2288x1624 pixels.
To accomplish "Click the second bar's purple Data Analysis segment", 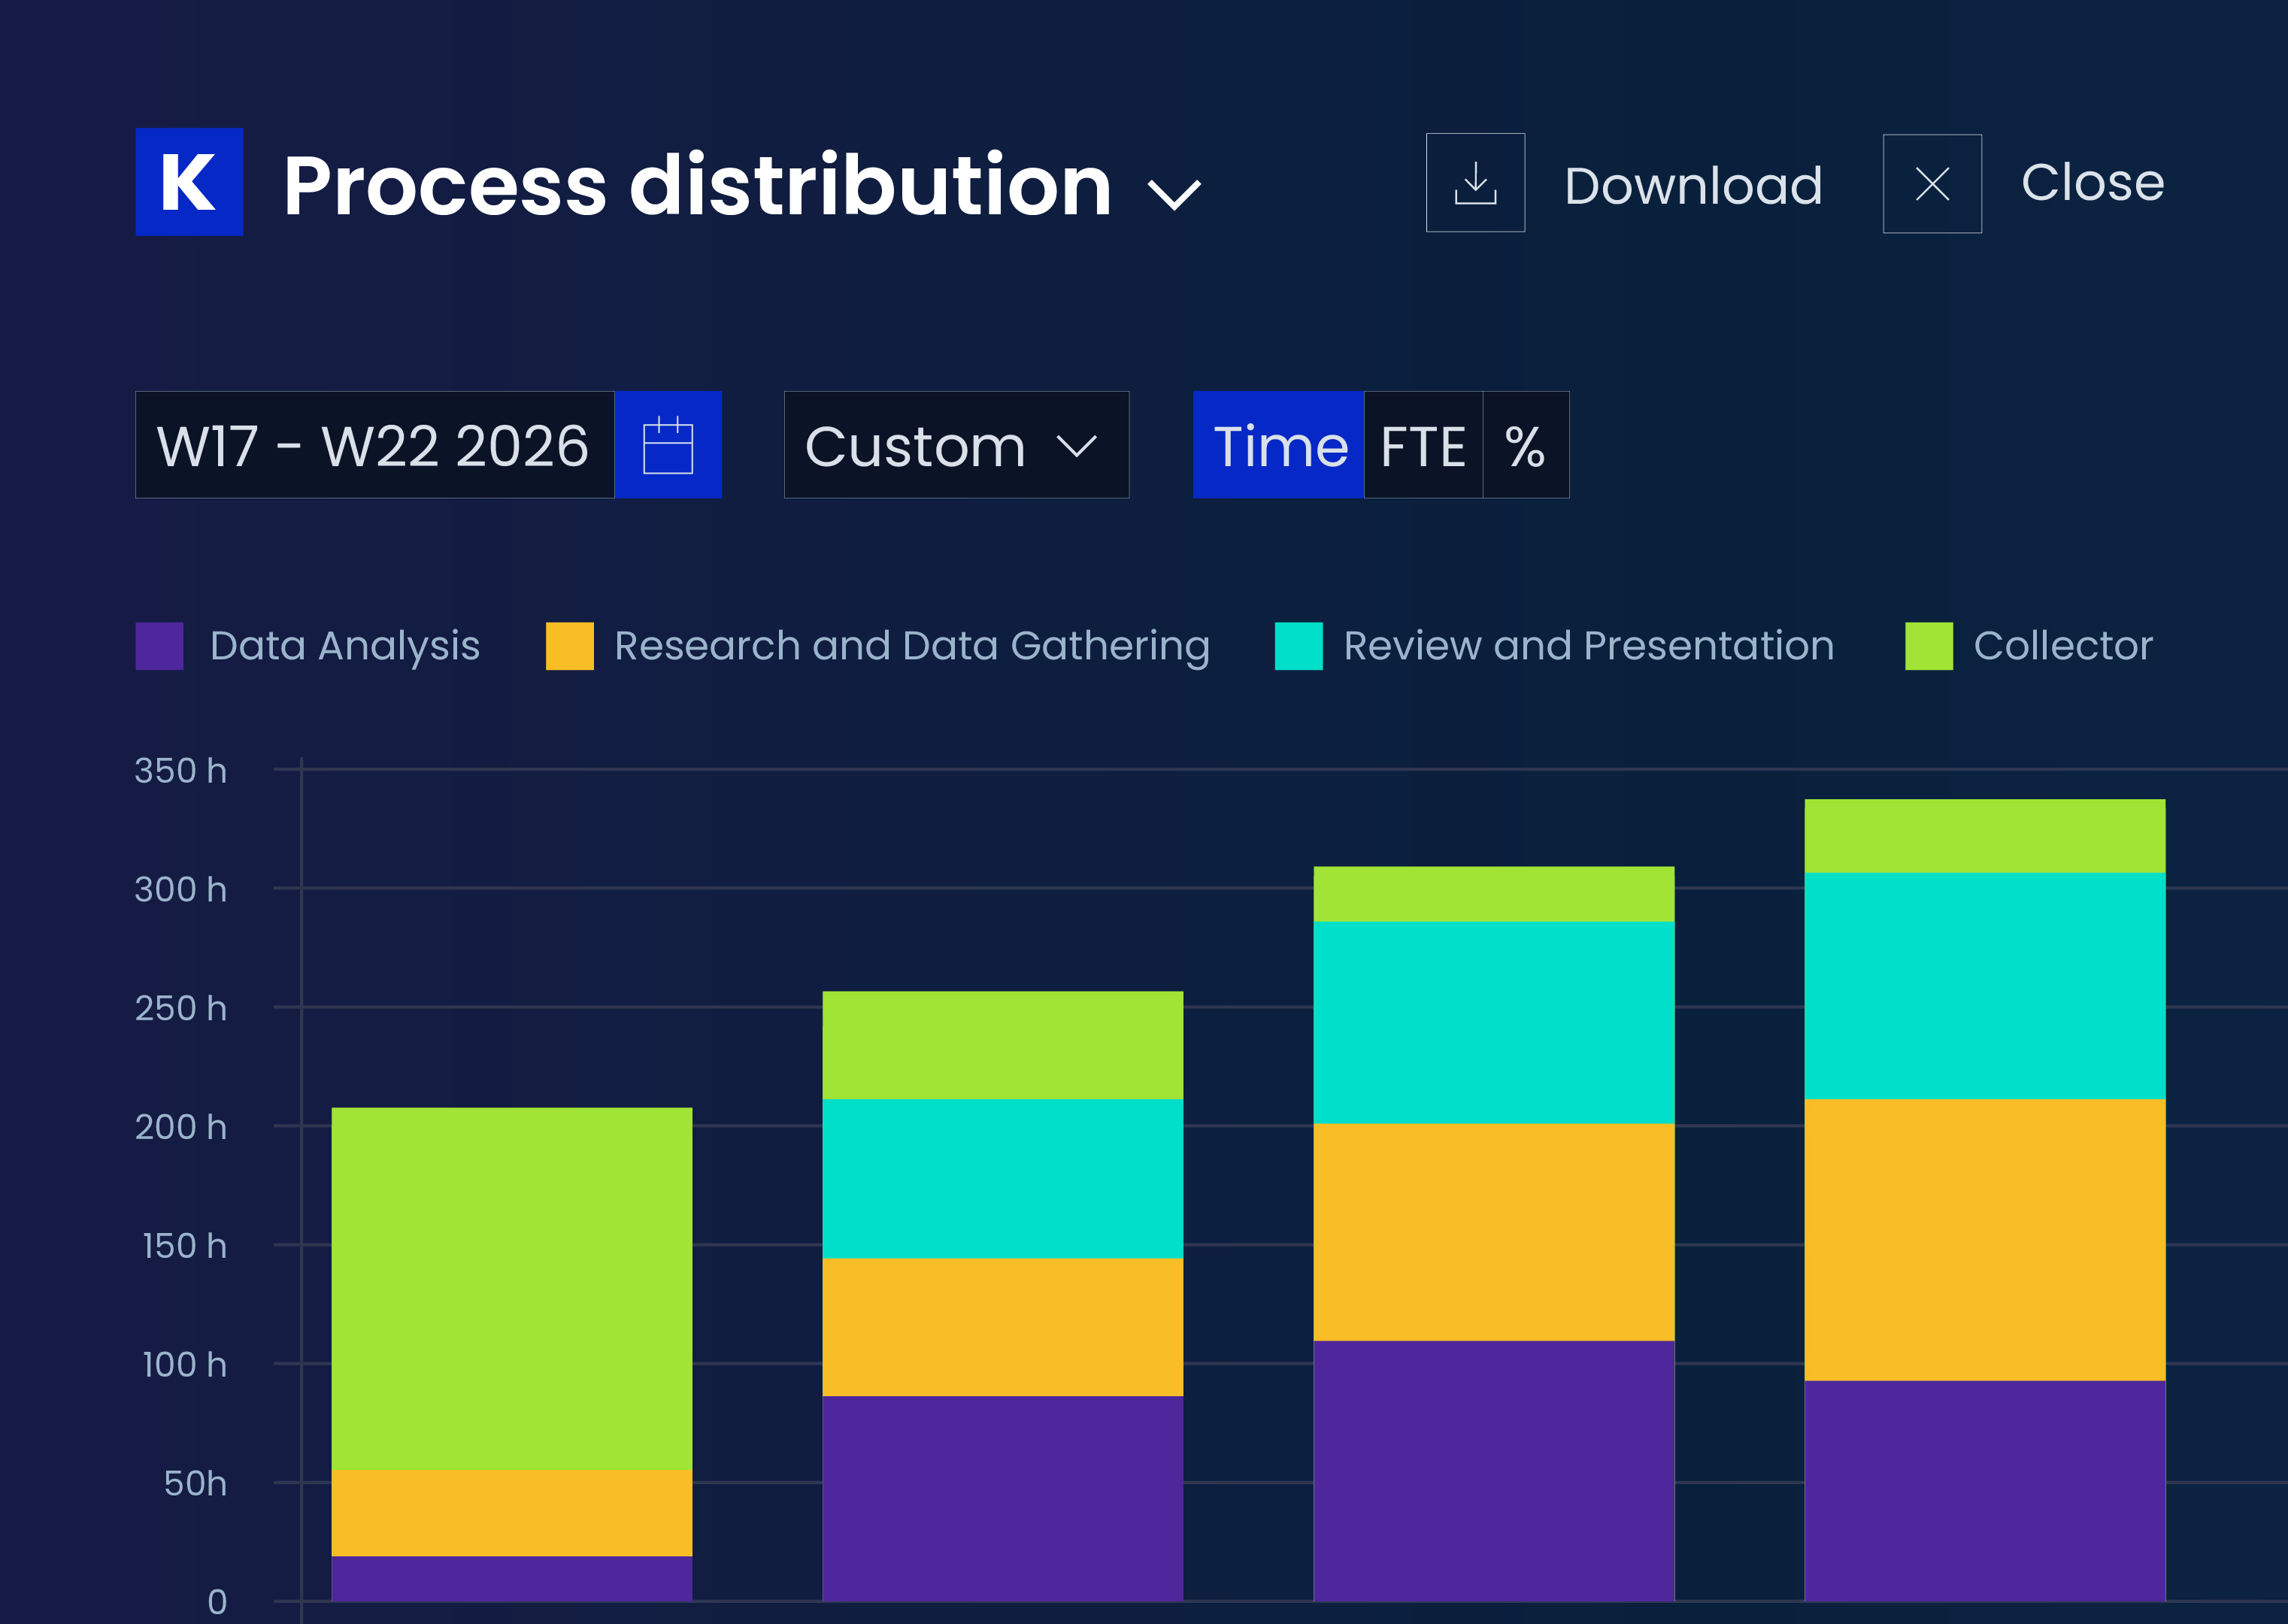I will pyautogui.click(x=1003, y=1498).
